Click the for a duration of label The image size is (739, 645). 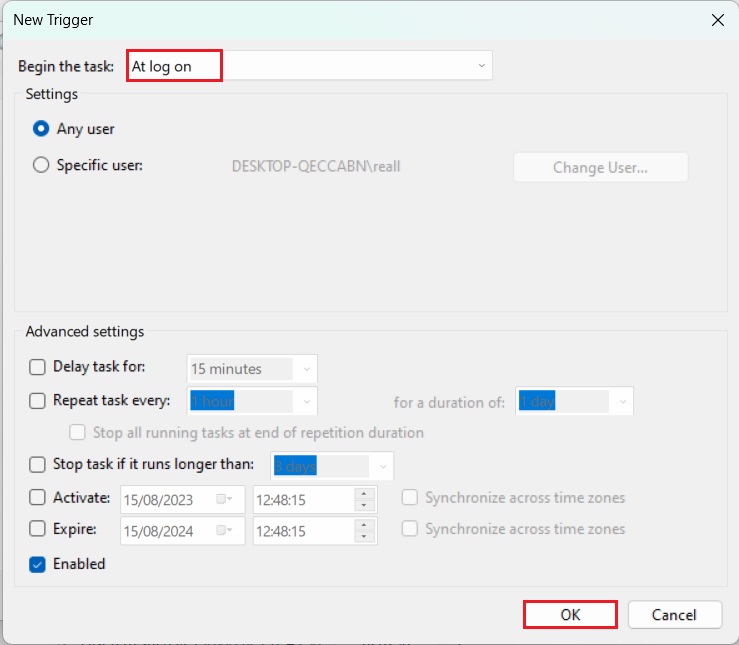[449, 402]
